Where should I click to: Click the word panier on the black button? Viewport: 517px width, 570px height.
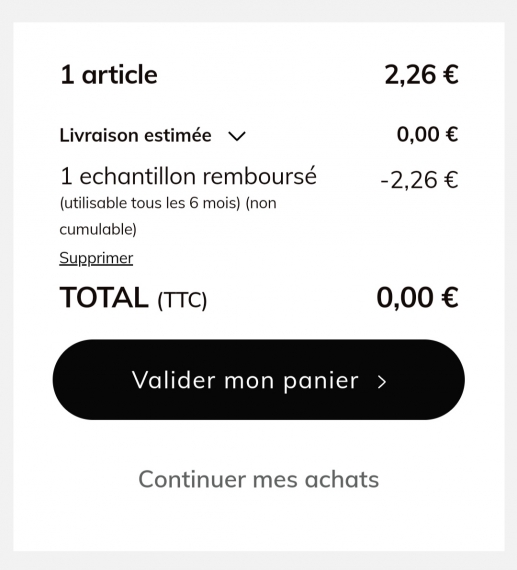[321, 381]
